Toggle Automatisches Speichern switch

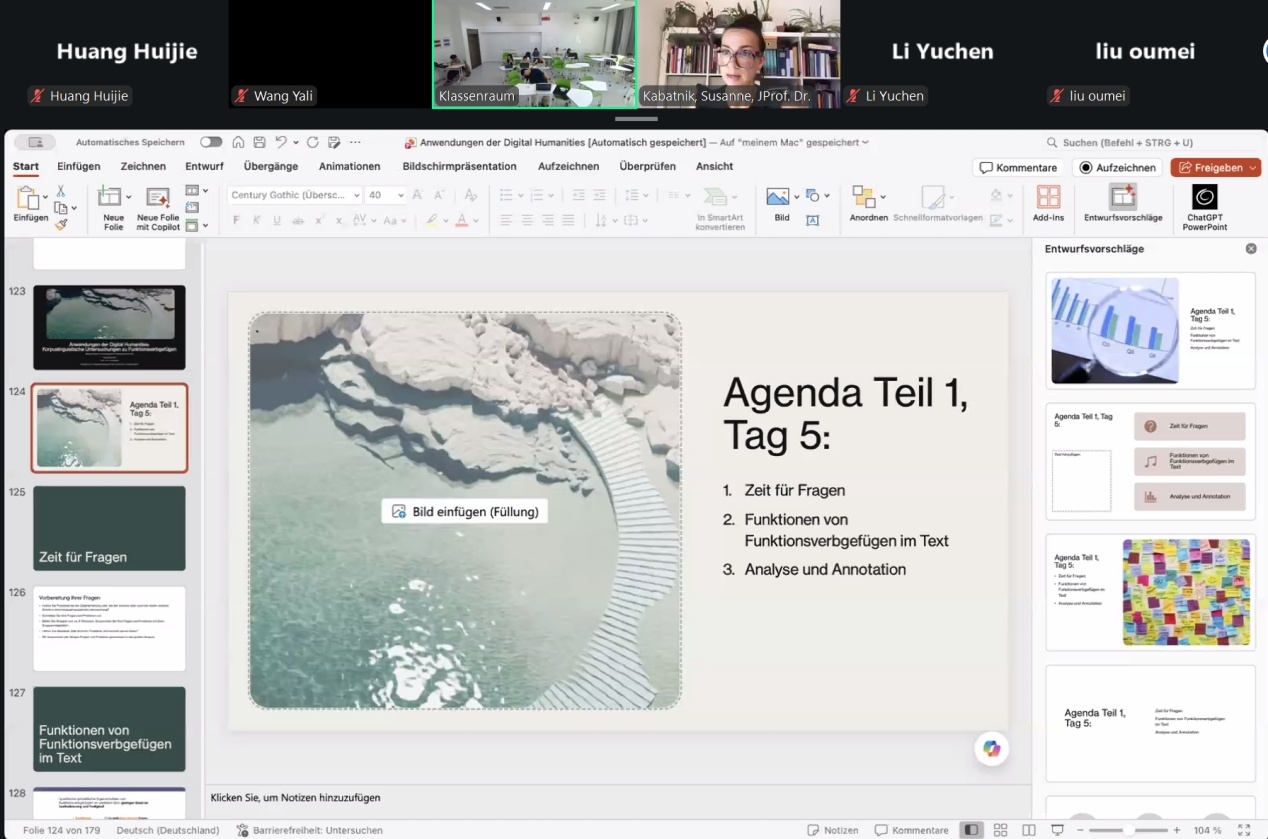(211, 142)
